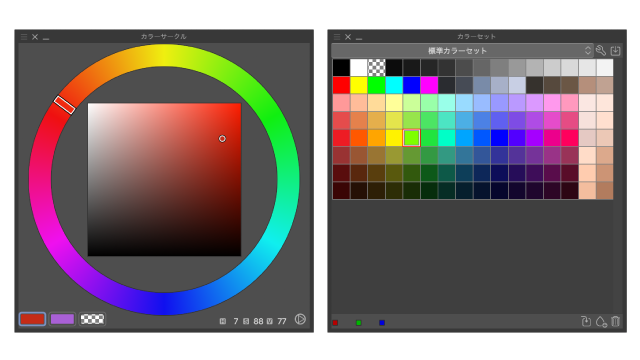This screenshot has height=360, width=640.
Task: Minimize the カラーサークル panel
Action: coord(46,38)
